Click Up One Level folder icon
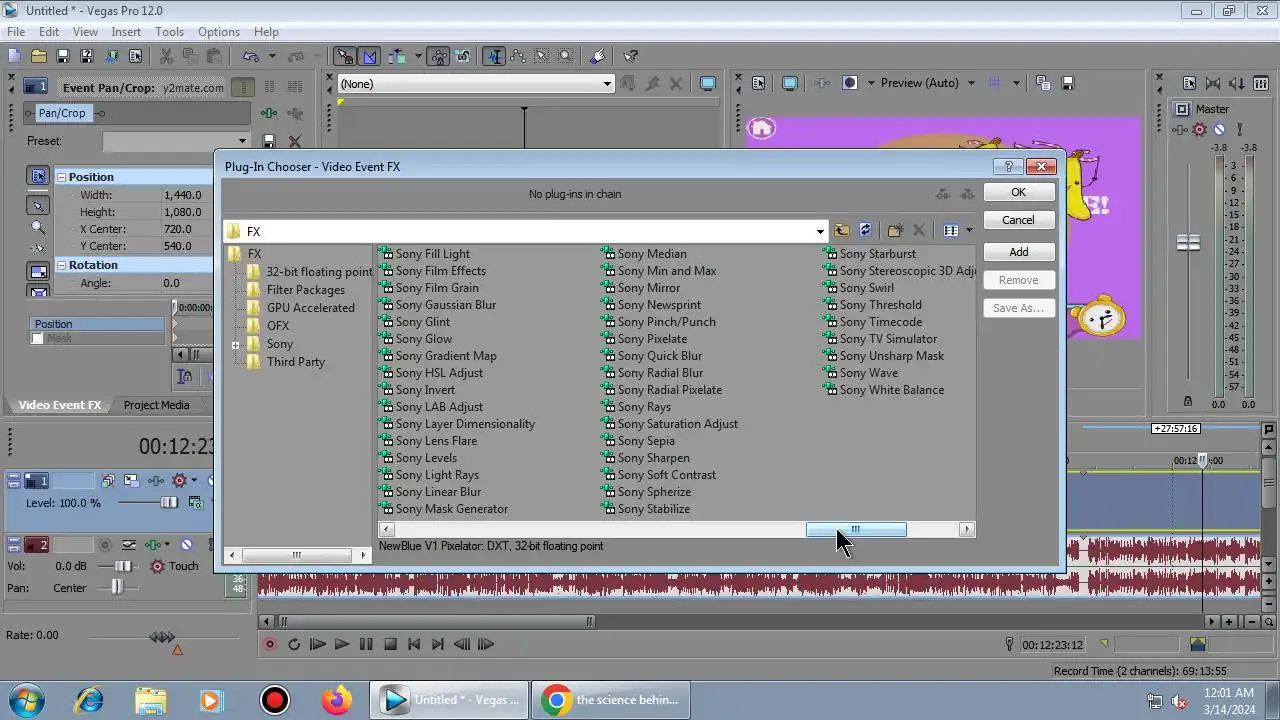The height and width of the screenshot is (720, 1280). 842,231
